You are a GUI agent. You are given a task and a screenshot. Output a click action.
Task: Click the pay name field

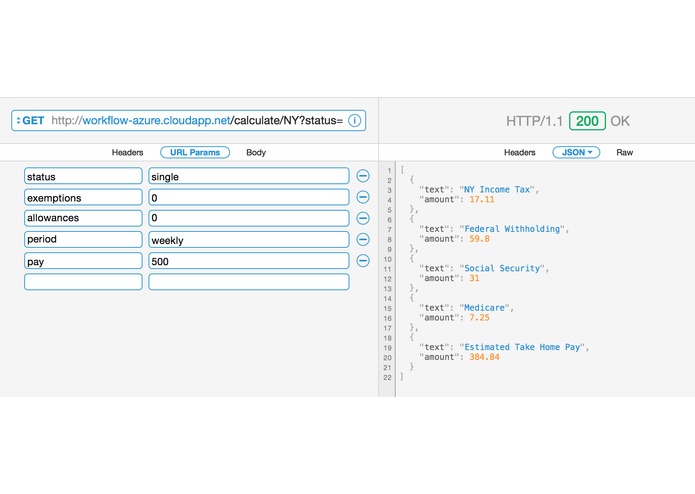point(83,261)
